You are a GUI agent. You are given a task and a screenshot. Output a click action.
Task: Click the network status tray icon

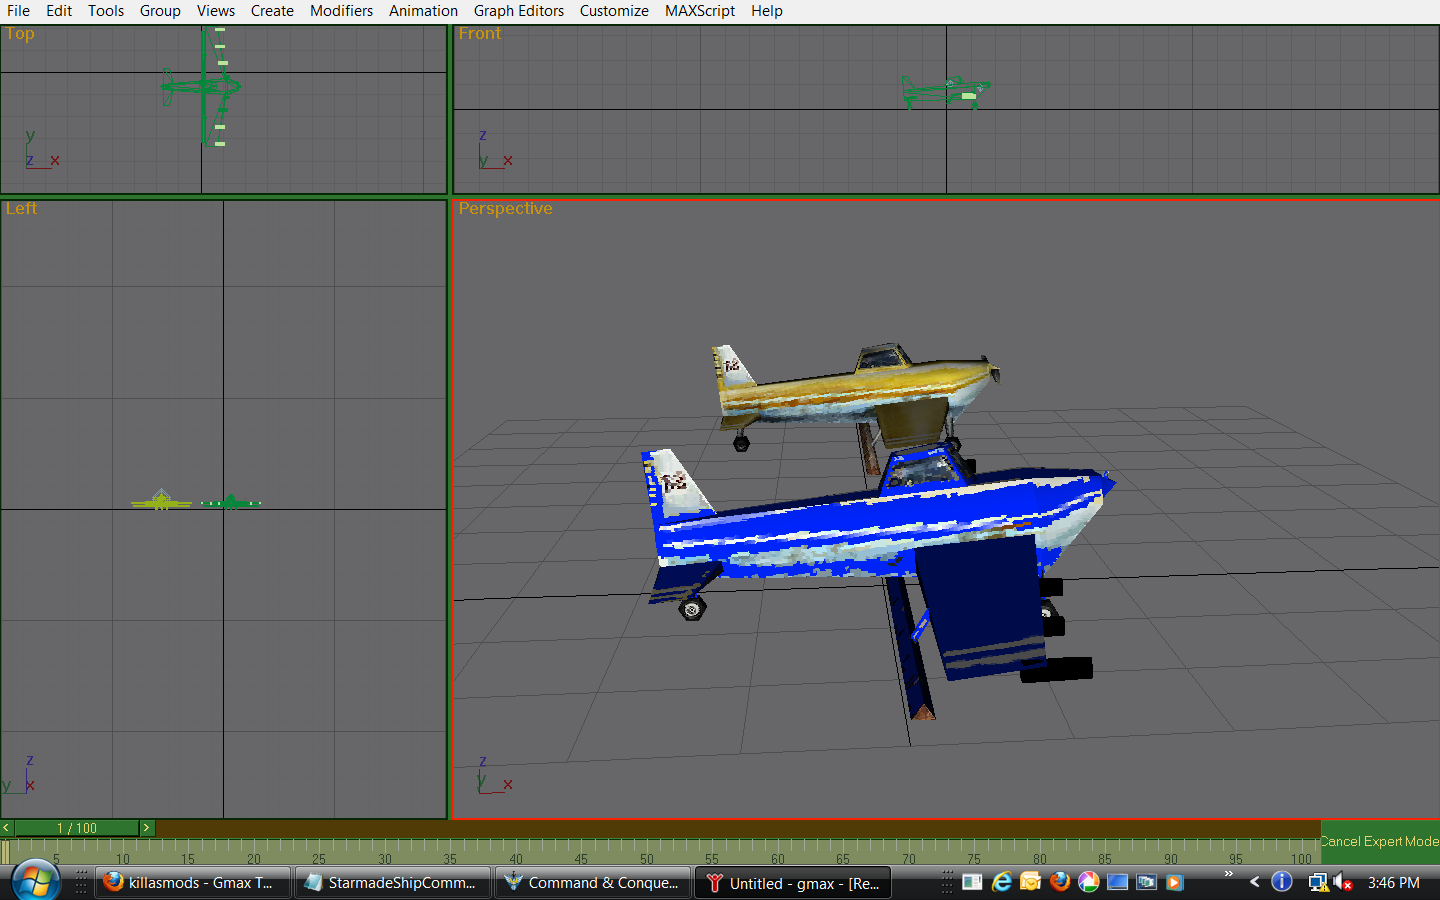tap(1318, 882)
